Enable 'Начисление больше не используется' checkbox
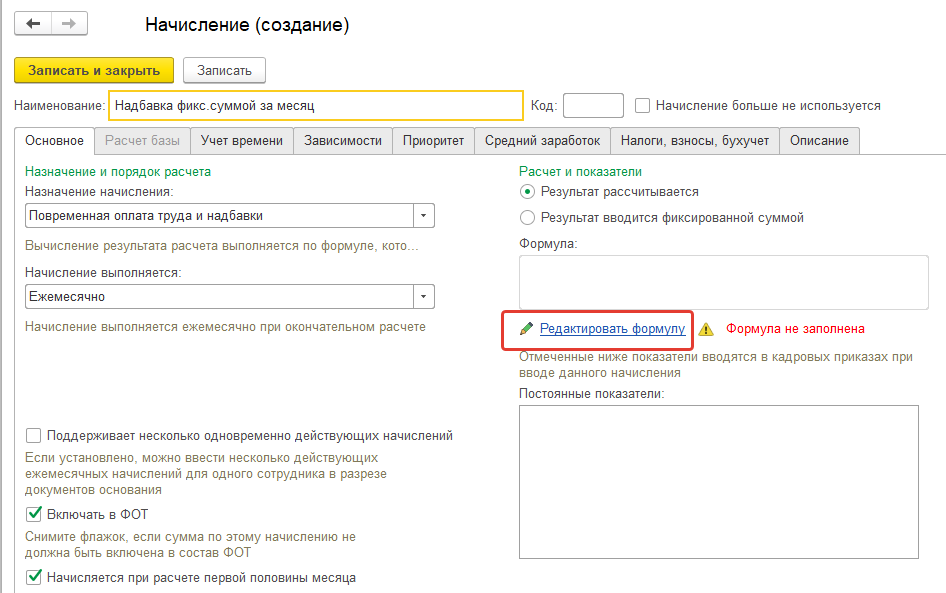Viewport: 946px width, 593px height. [643, 105]
